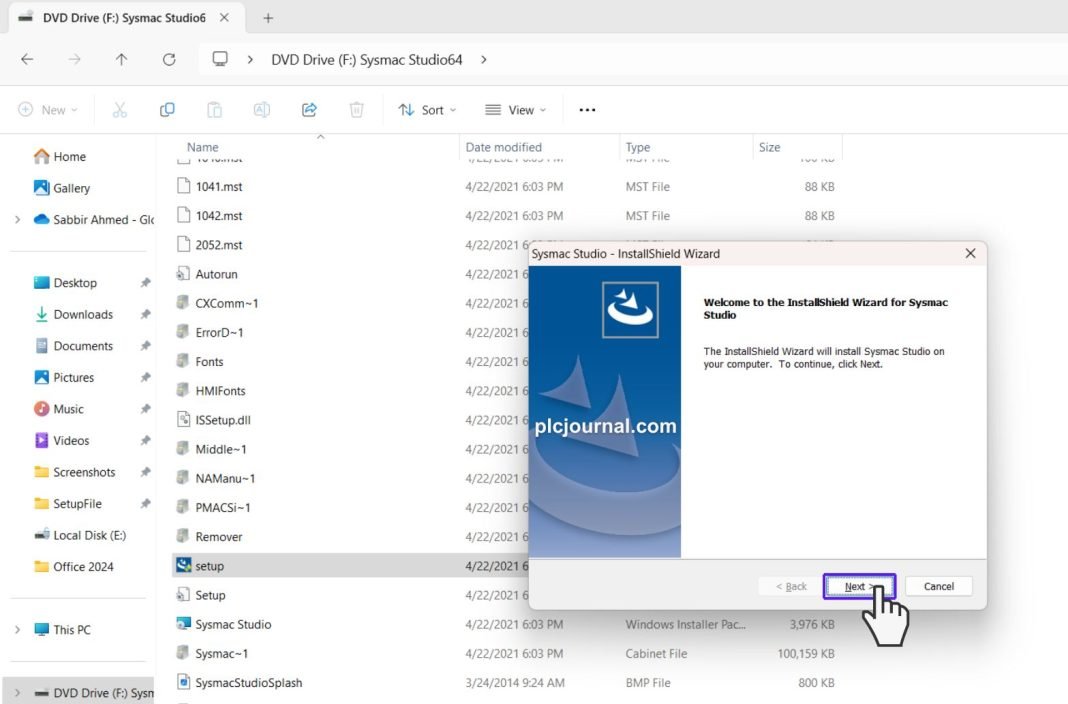Open the New menu

(46, 109)
